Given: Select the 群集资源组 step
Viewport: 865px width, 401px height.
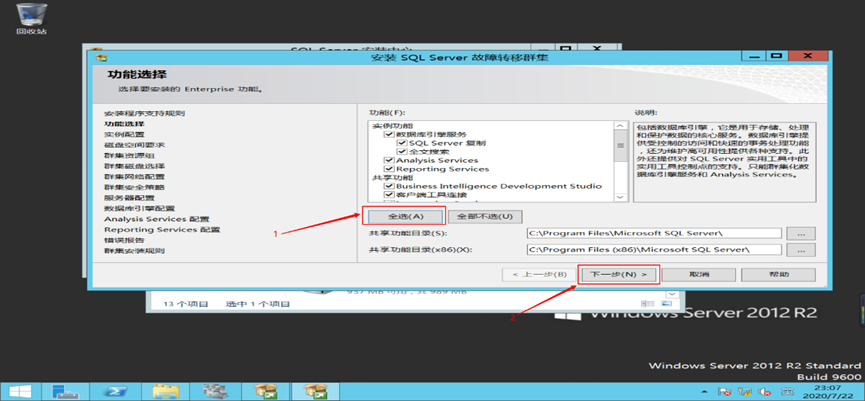Looking at the screenshot, I should (129, 156).
